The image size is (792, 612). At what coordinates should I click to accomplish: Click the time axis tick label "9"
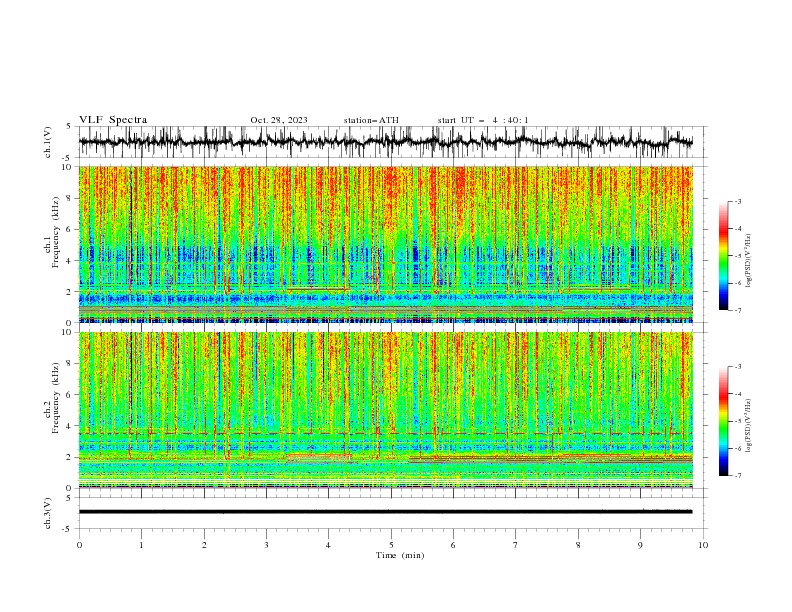[x=640, y=545]
